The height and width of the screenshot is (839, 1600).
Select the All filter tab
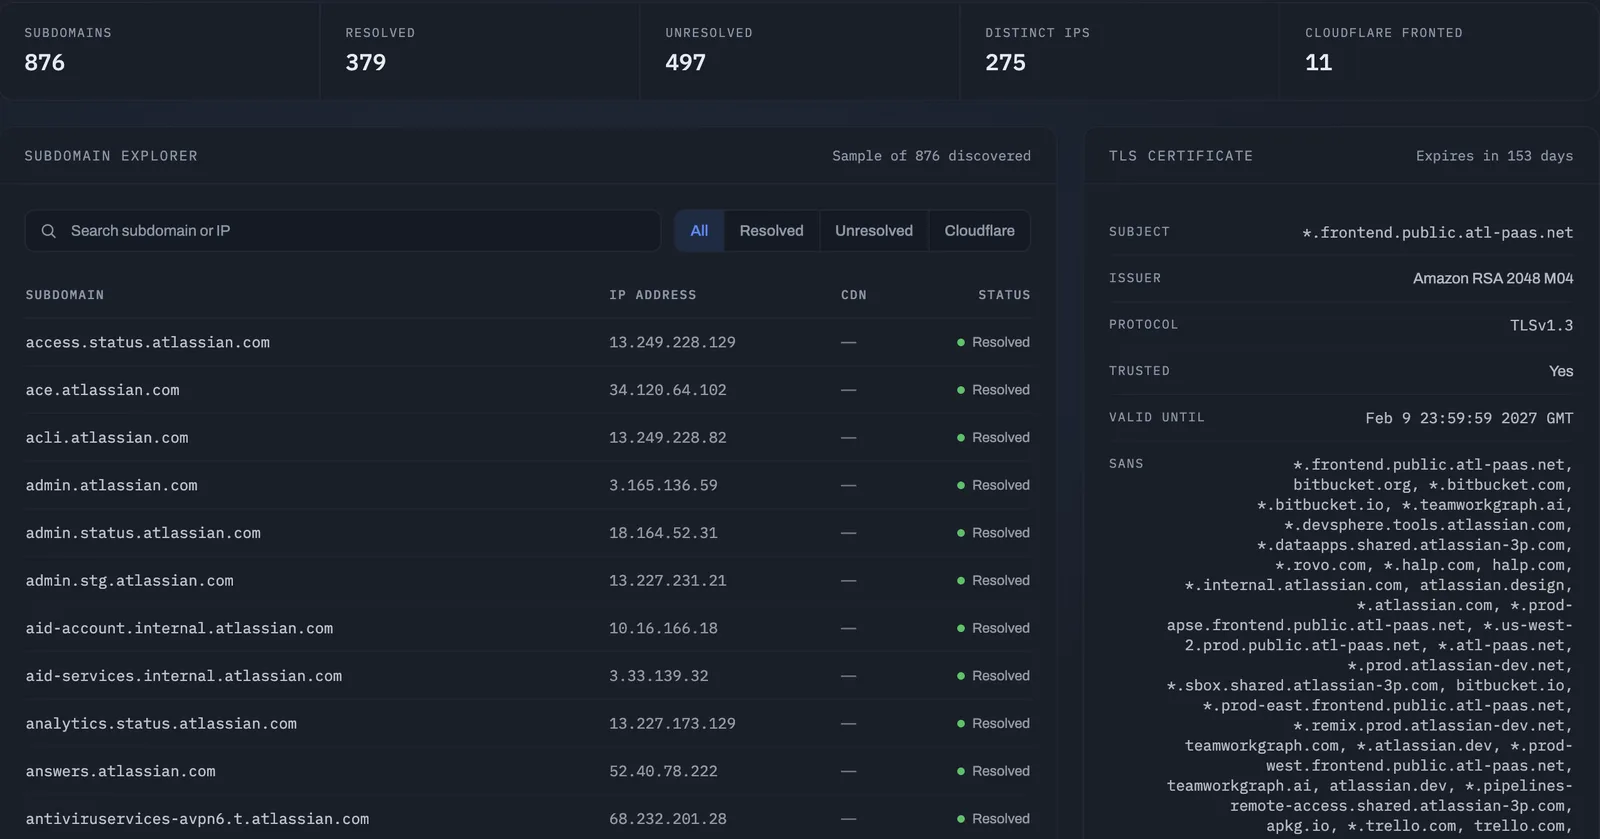click(699, 231)
